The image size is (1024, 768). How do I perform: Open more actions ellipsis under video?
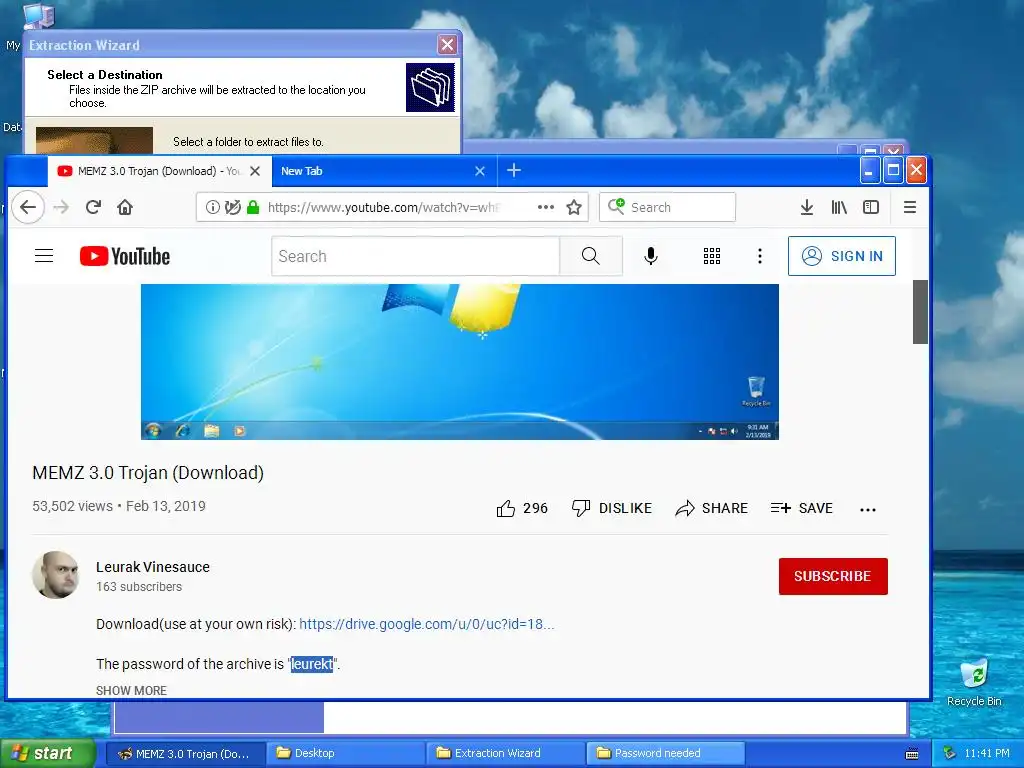[x=868, y=509]
